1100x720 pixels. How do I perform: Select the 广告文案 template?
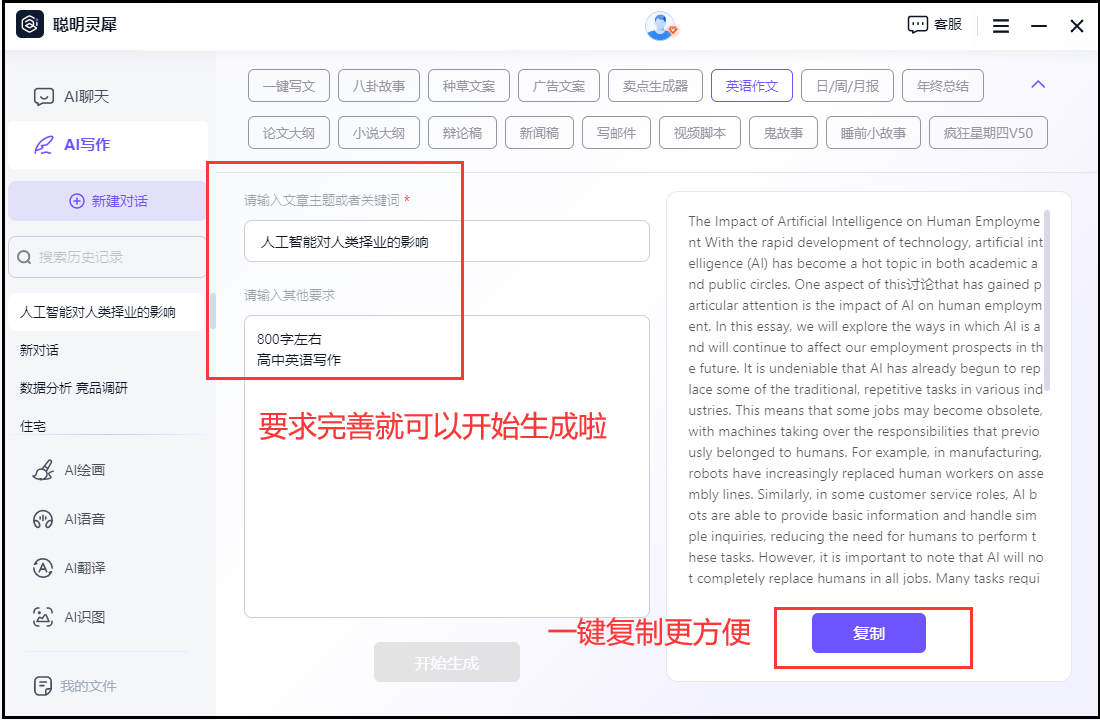[559, 86]
